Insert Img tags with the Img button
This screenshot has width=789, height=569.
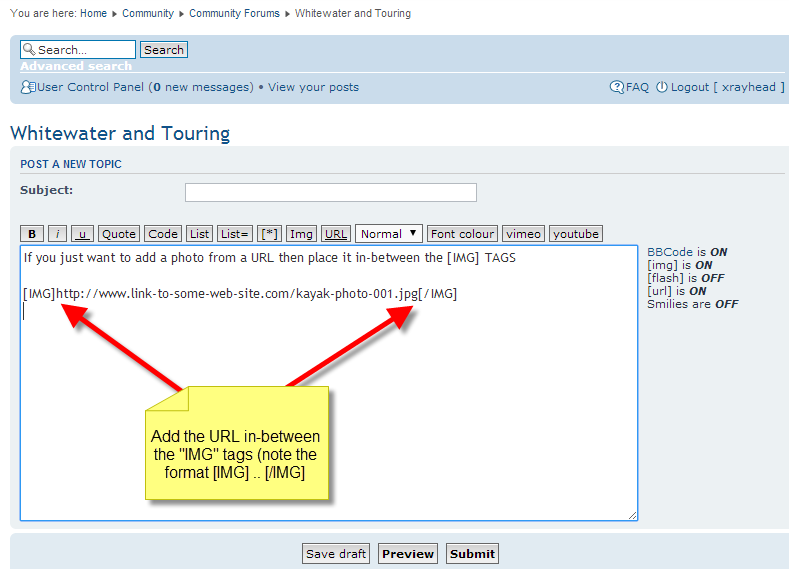[301, 234]
